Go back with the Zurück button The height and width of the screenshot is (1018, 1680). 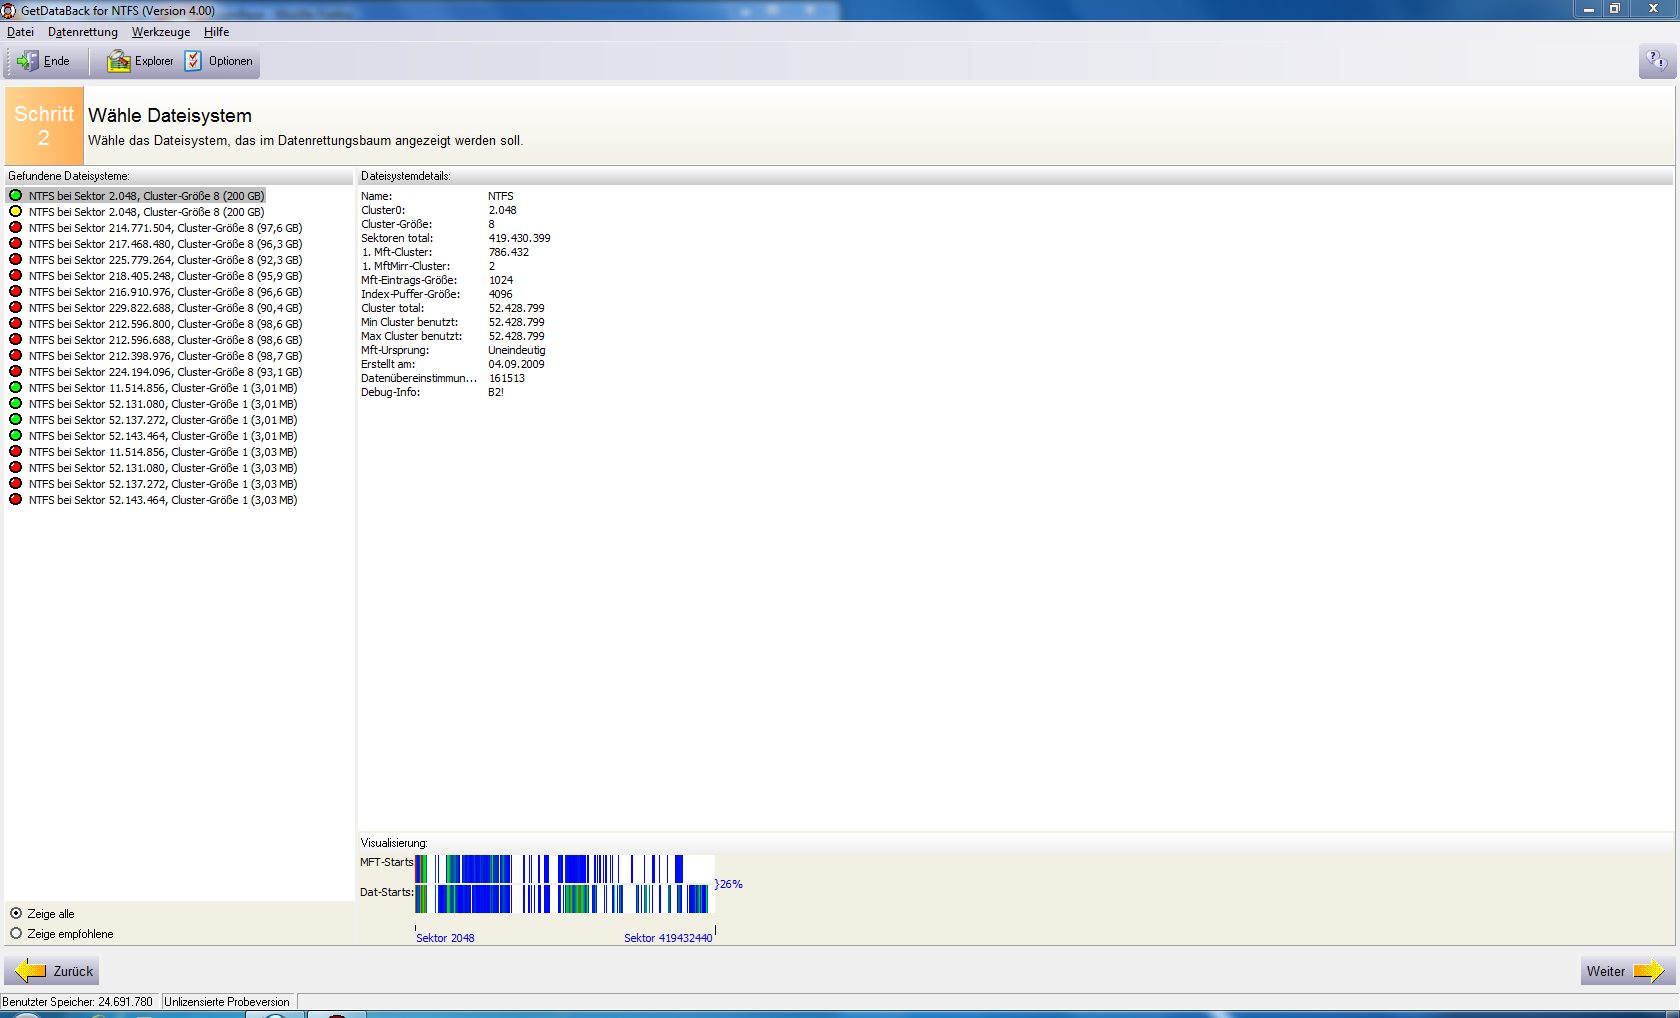tap(52, 971)
